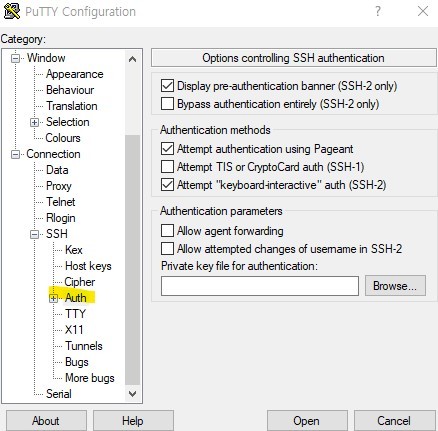Select Colours in category tree
The width and height of the screenshot is (438, 431).
pos(63,138)
